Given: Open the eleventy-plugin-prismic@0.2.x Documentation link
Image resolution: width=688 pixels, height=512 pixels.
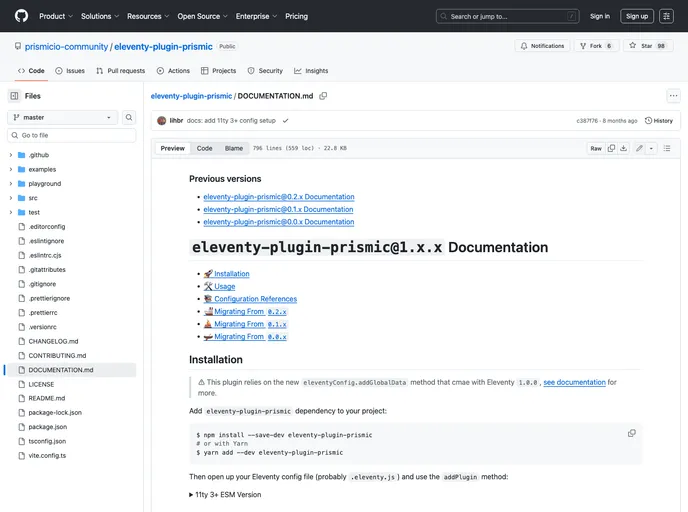Looking at the screenshot, I should (x=279, y=197).
